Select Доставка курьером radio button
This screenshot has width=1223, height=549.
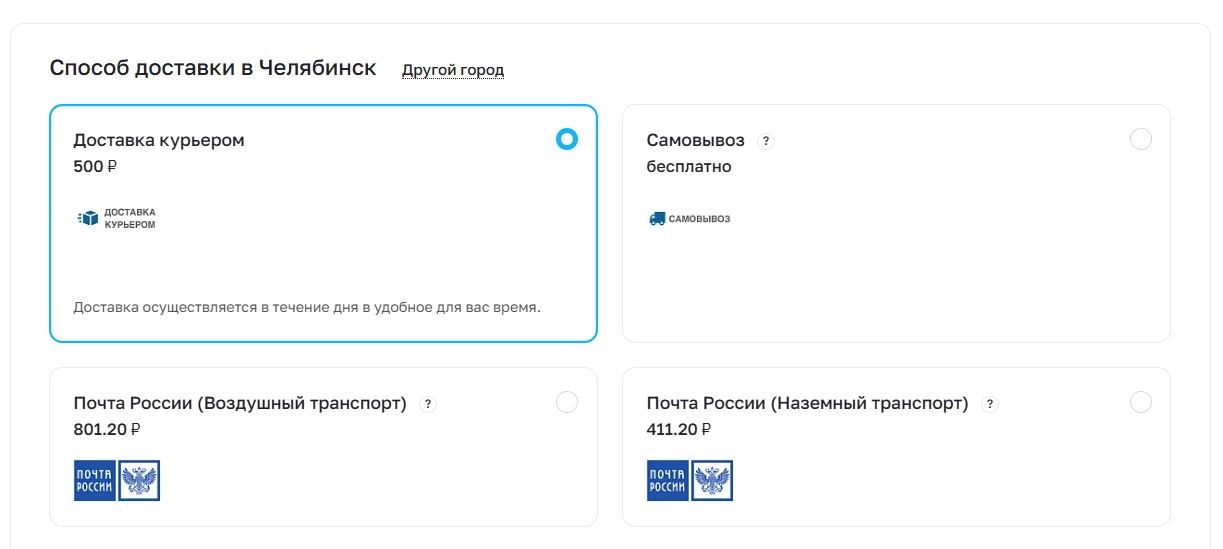[x=567, y=139]
